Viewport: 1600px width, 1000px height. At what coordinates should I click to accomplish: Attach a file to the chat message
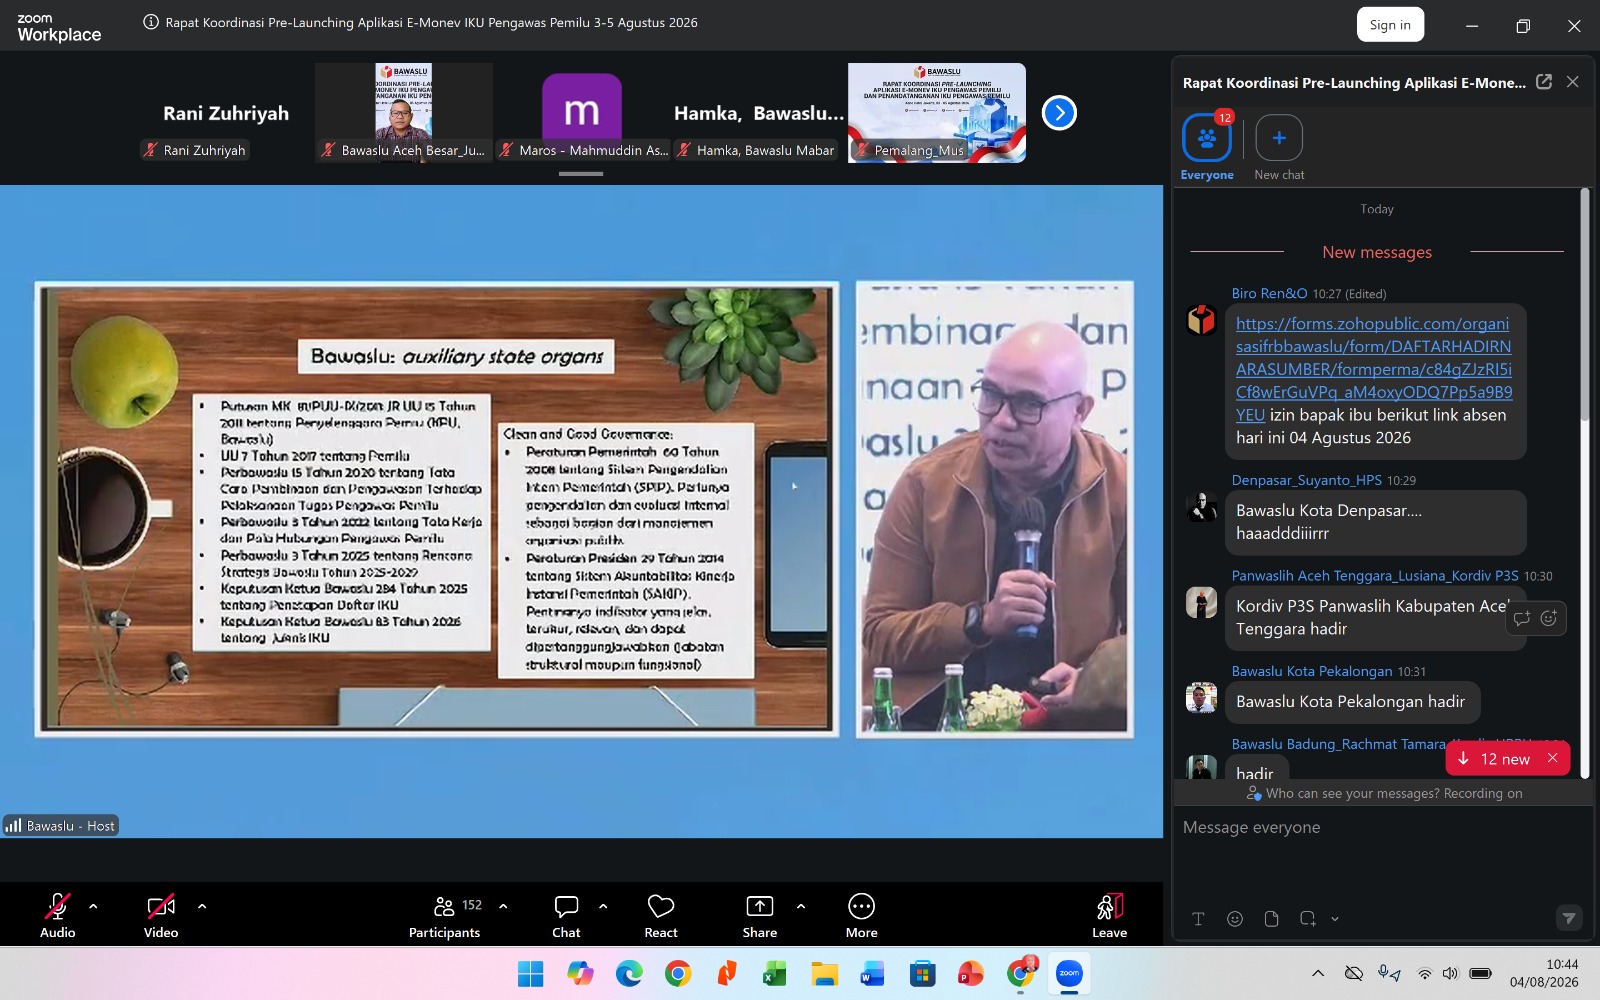1271,919
